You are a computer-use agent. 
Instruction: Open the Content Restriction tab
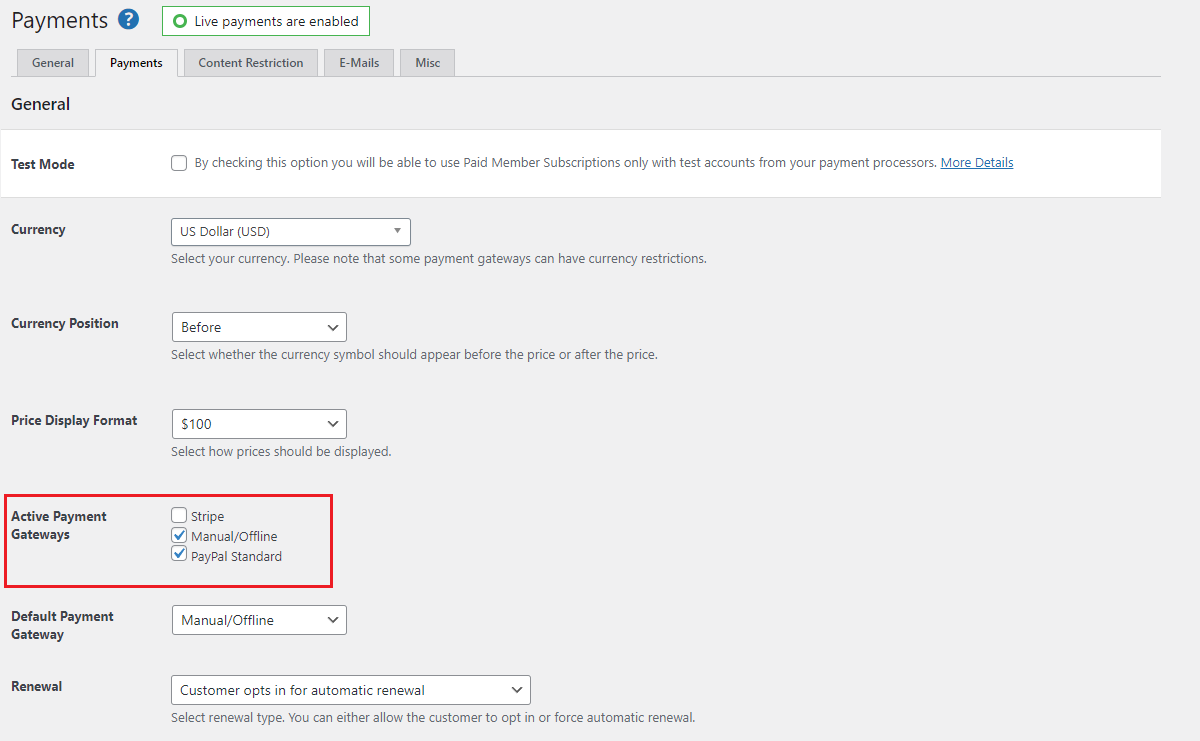250,63
